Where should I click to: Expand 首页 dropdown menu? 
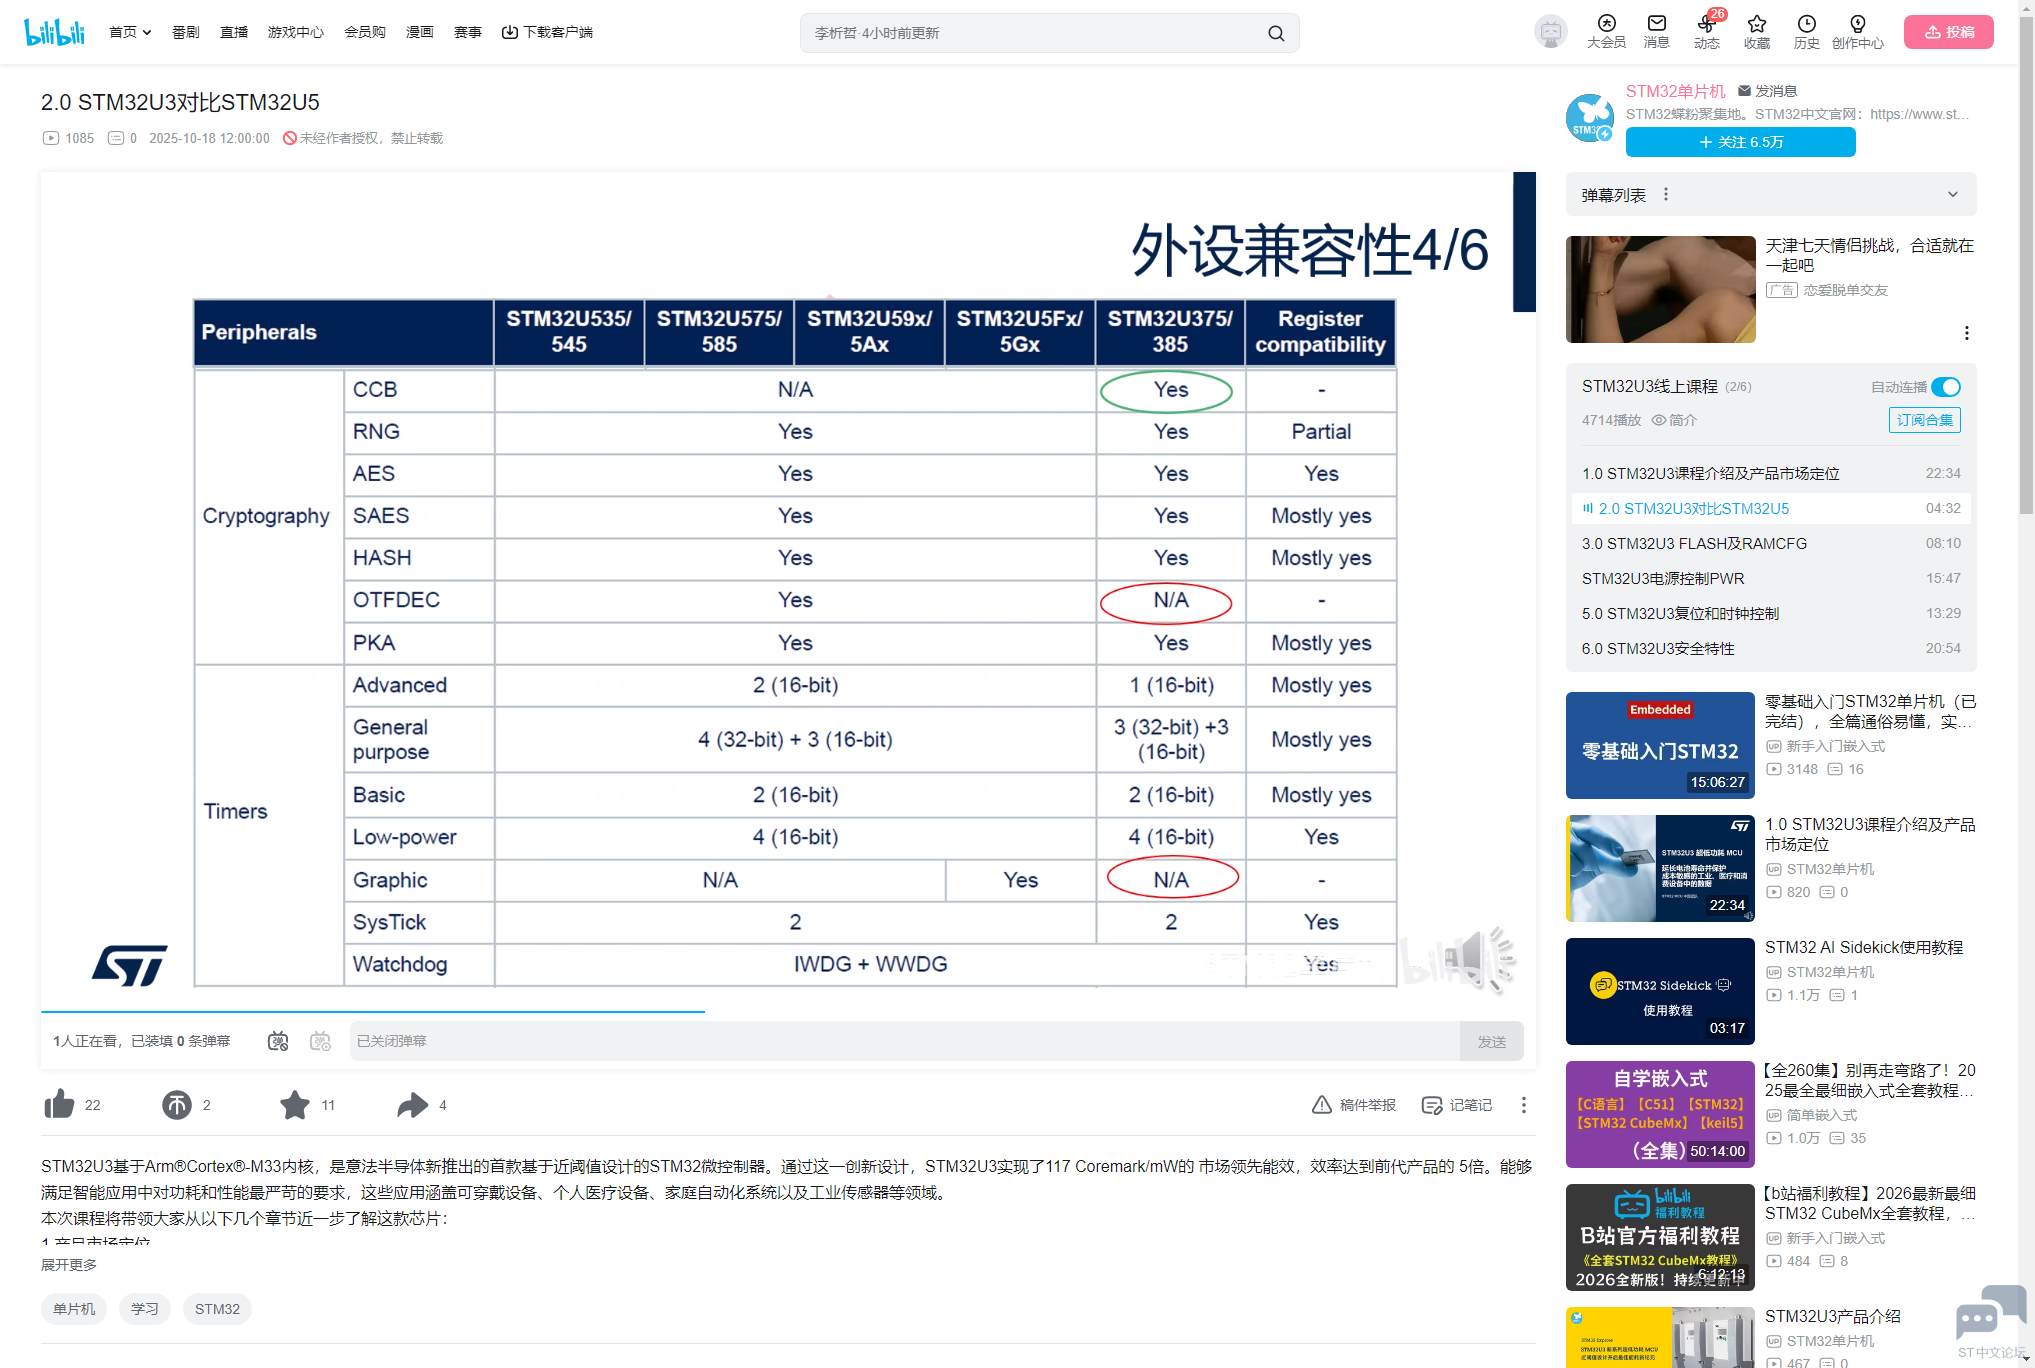[130, 32]
